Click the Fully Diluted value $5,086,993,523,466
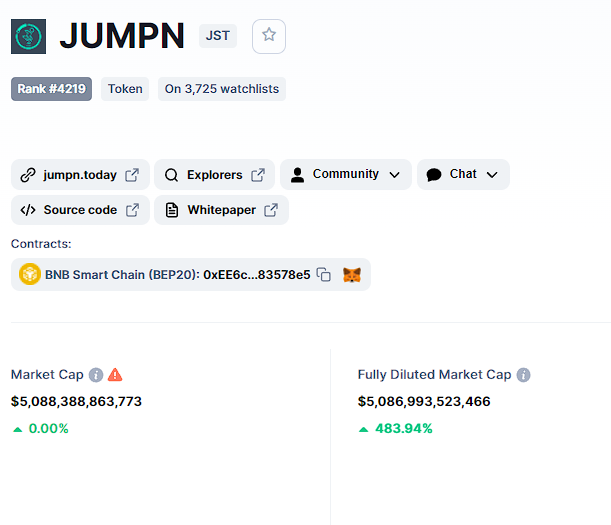611x525 pixels. 424,401
